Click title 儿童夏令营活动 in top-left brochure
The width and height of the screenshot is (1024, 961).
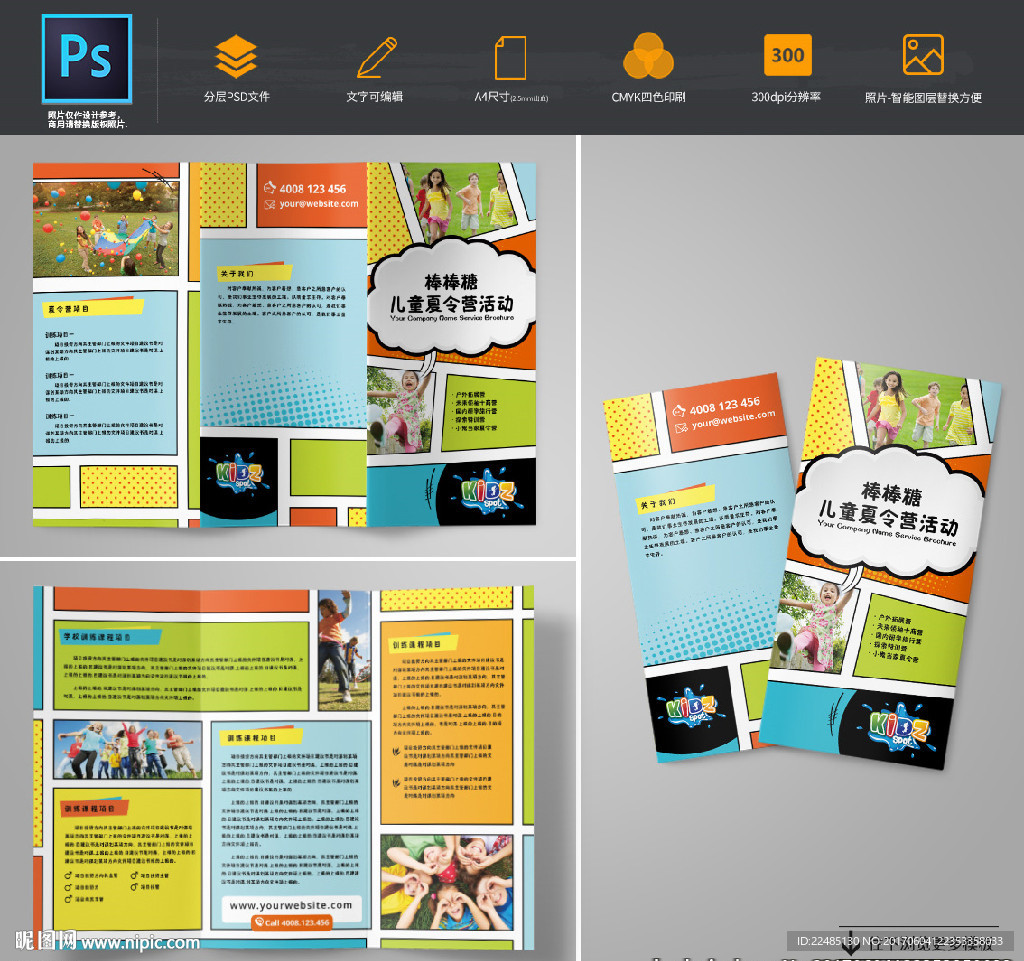tap(451, 304)
